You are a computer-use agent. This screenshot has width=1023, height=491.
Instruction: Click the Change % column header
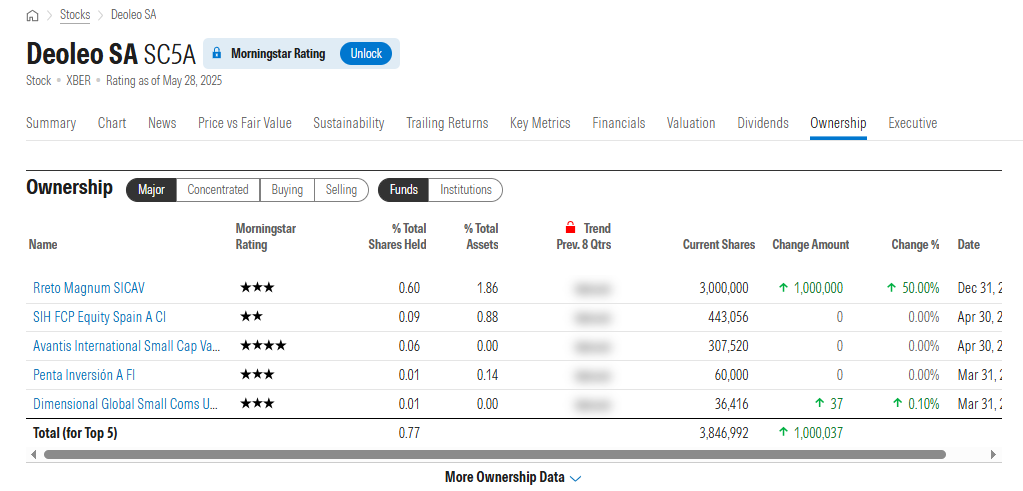point(915,245)
